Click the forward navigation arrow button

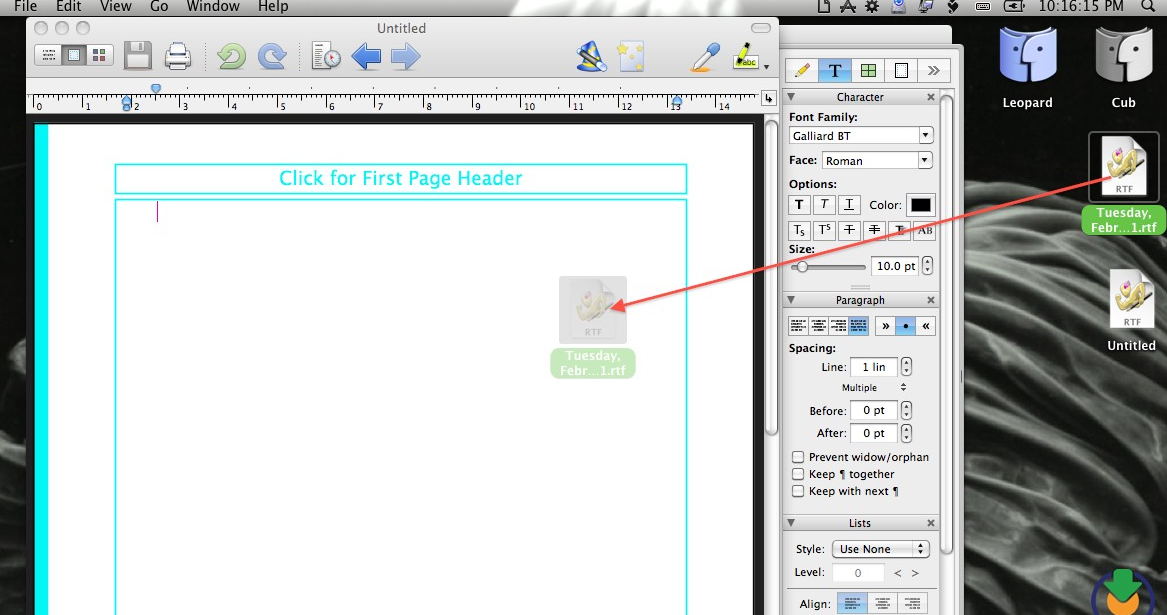[x=404, y=55]
